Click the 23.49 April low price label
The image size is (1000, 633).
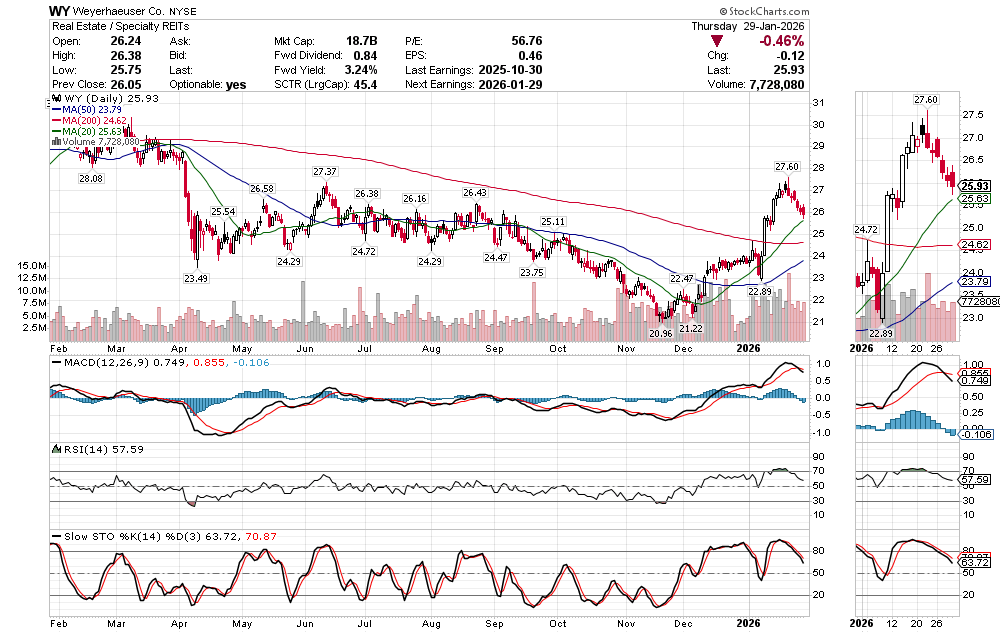click(x=195, y=279)
